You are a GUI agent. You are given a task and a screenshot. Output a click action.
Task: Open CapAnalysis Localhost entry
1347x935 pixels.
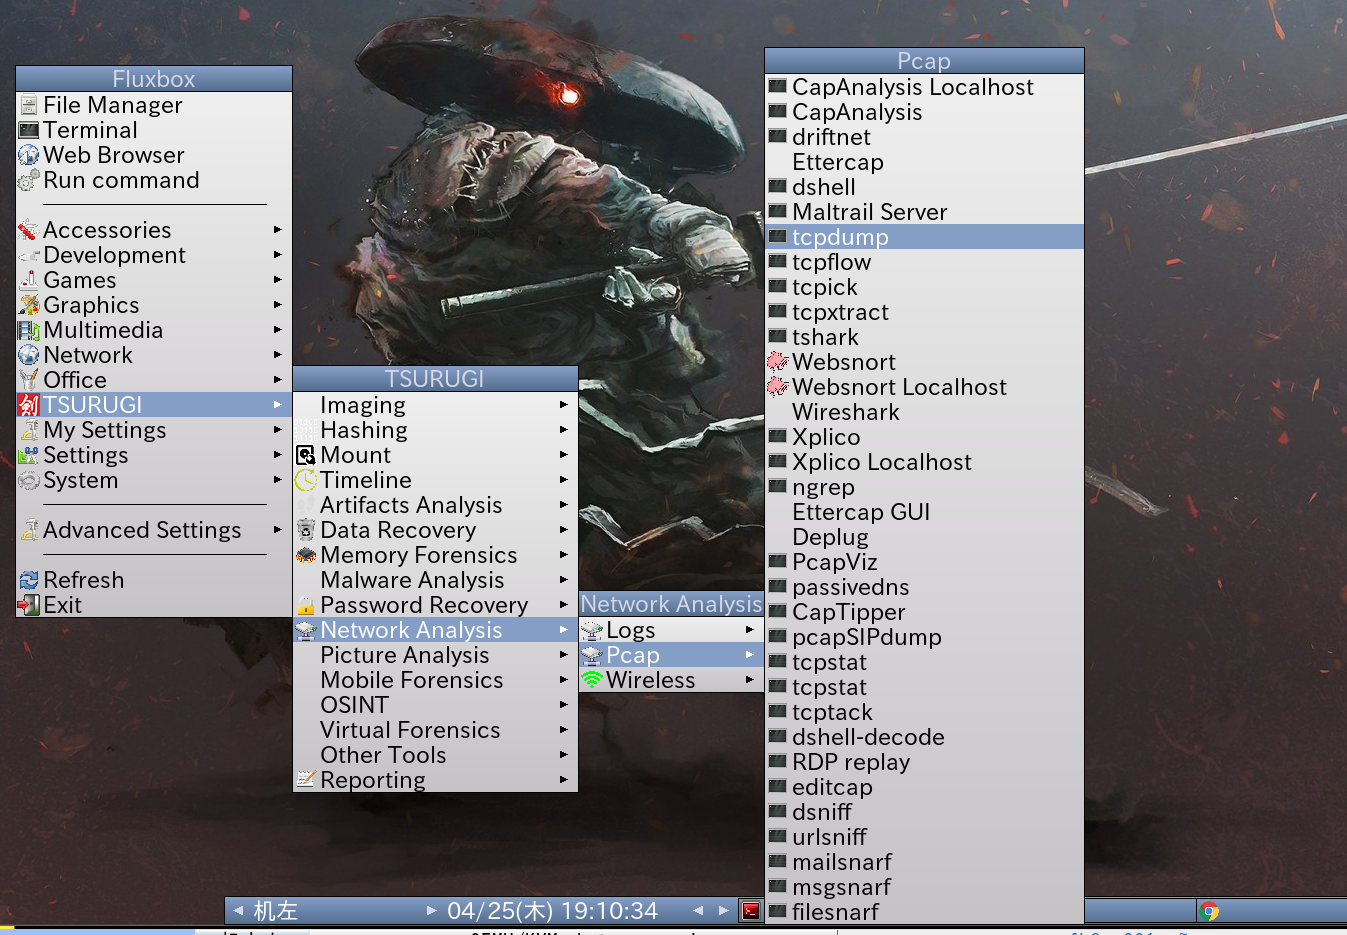tap(924, 87)
